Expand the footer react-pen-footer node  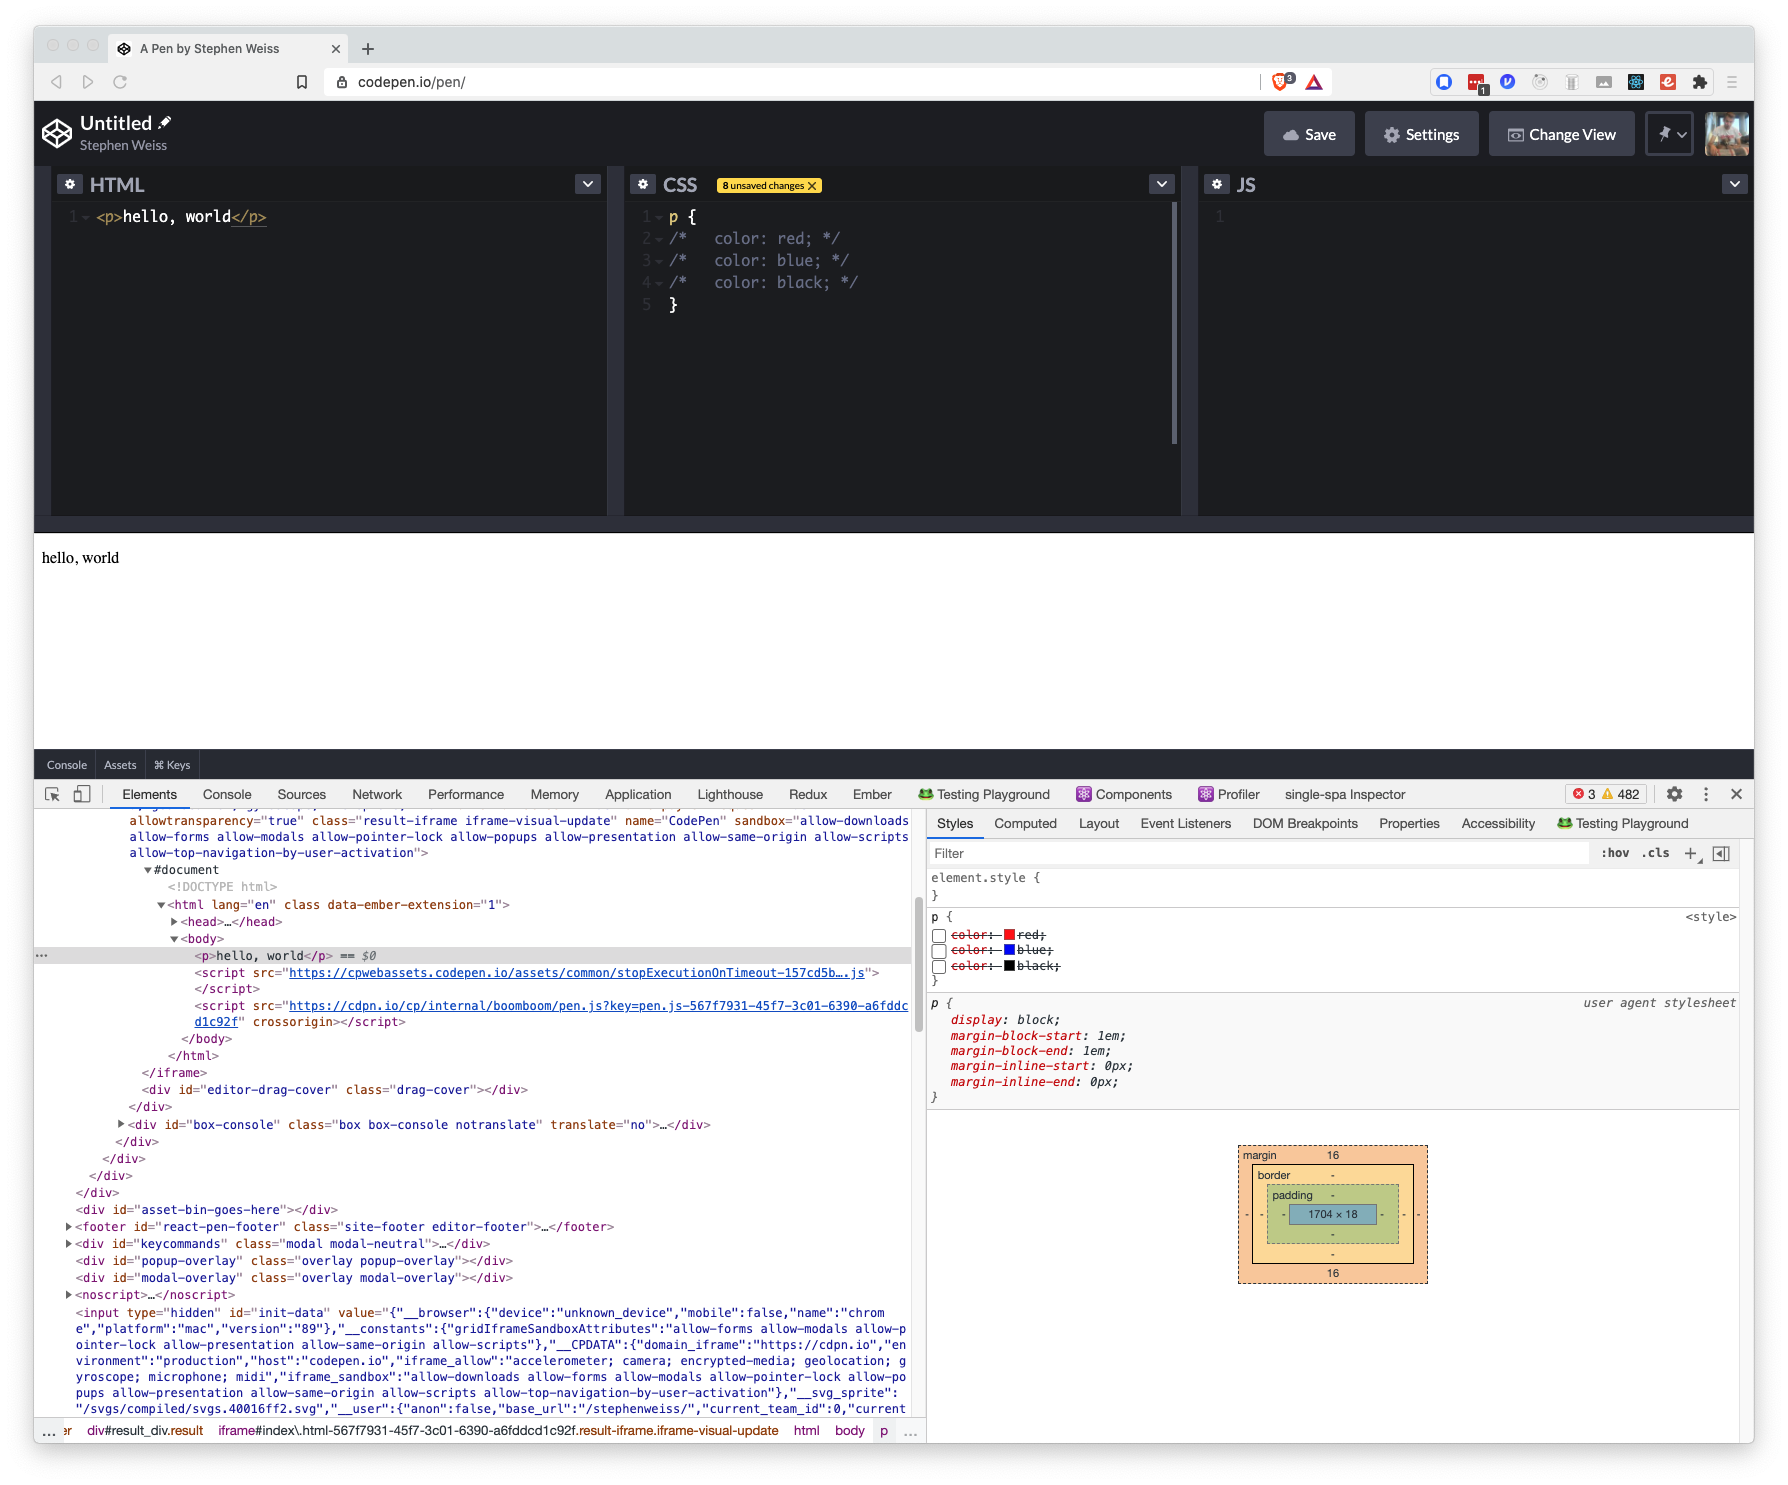[x=68, y=1227]
